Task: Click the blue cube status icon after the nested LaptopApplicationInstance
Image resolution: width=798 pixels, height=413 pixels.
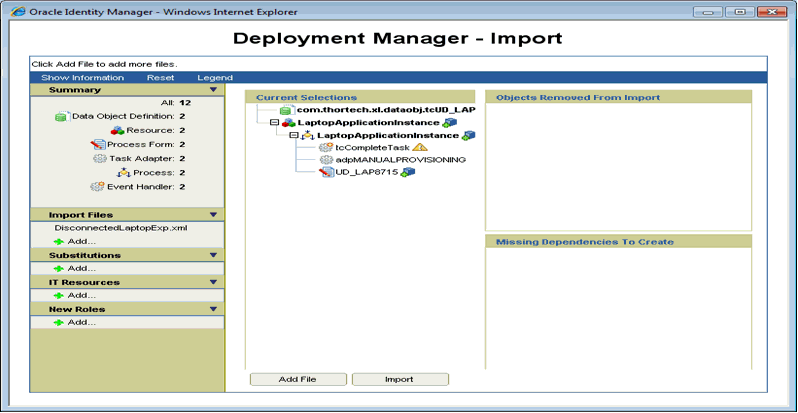Action: tap(468, 135)
